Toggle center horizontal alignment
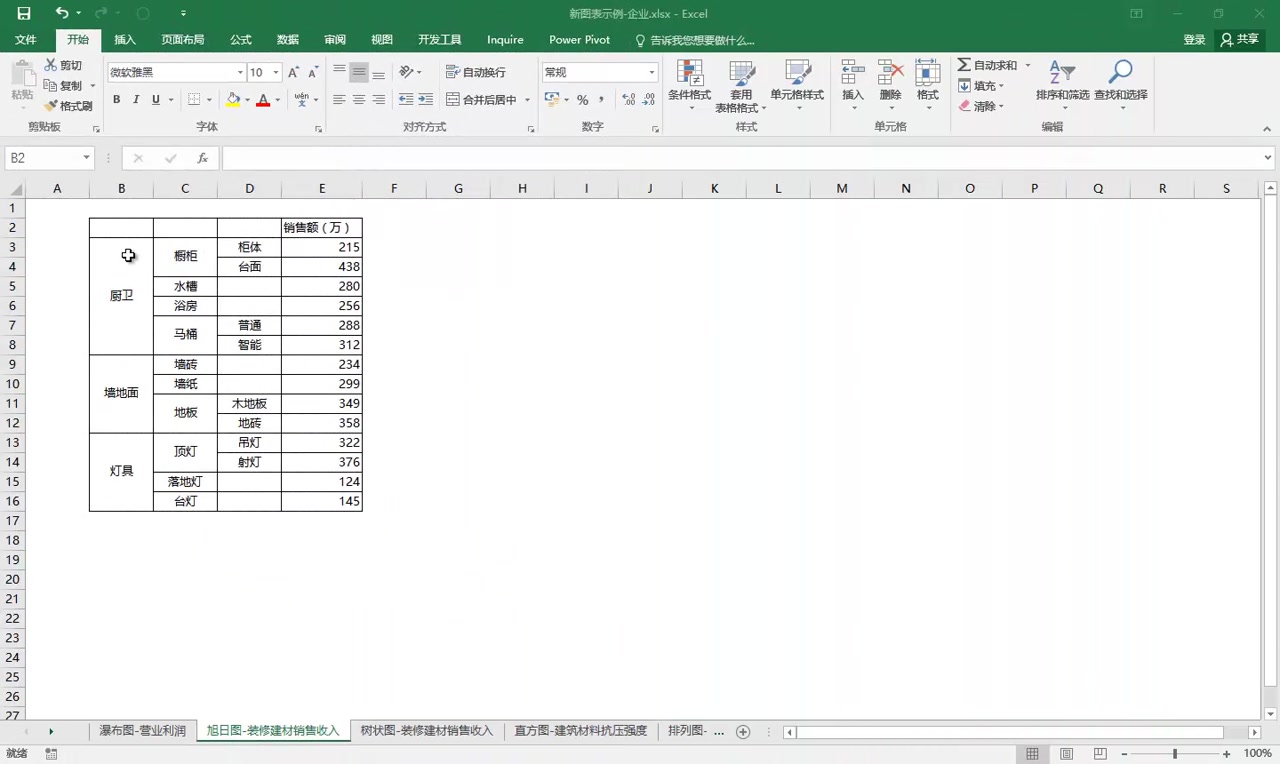Image resolution: width=1280 pixels, height=764 pixels. click(x=358, y=100)
